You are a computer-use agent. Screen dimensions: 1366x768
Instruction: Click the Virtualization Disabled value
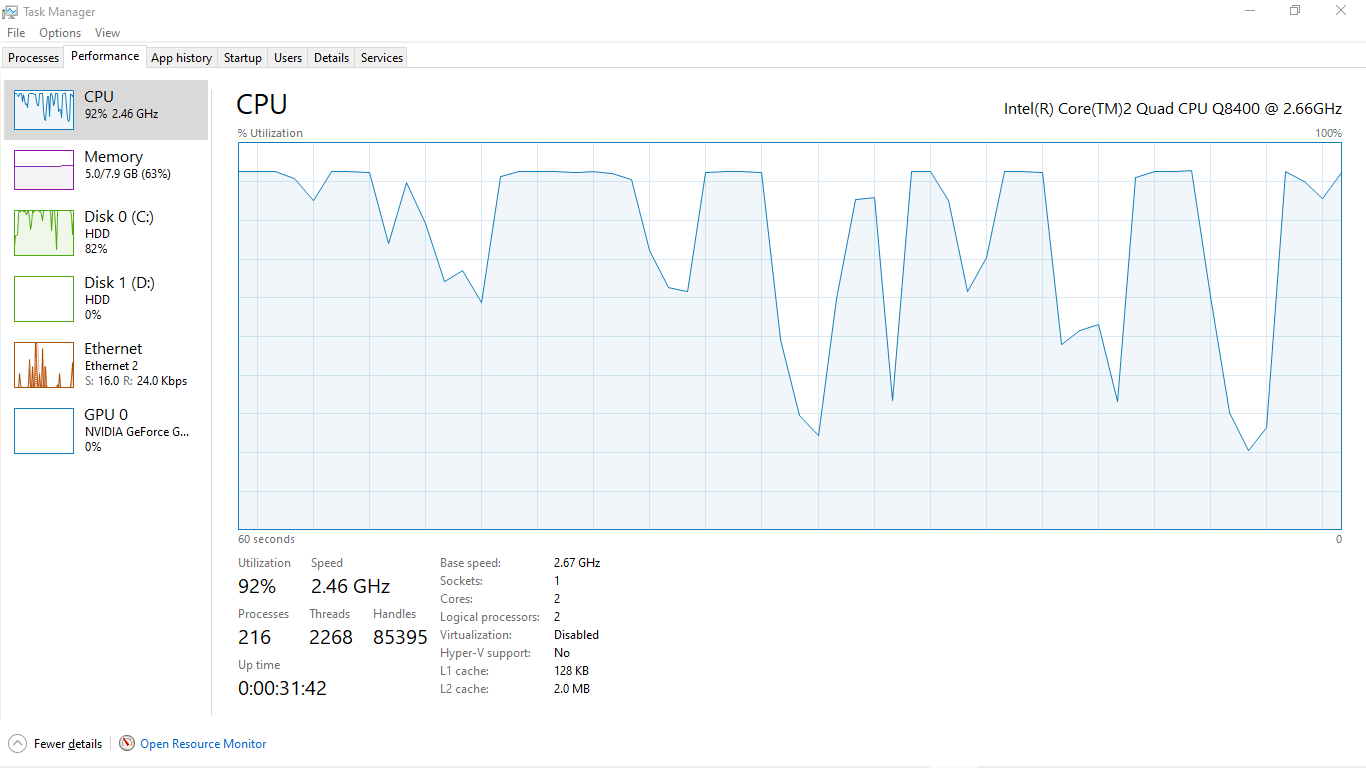coord(576,635)
